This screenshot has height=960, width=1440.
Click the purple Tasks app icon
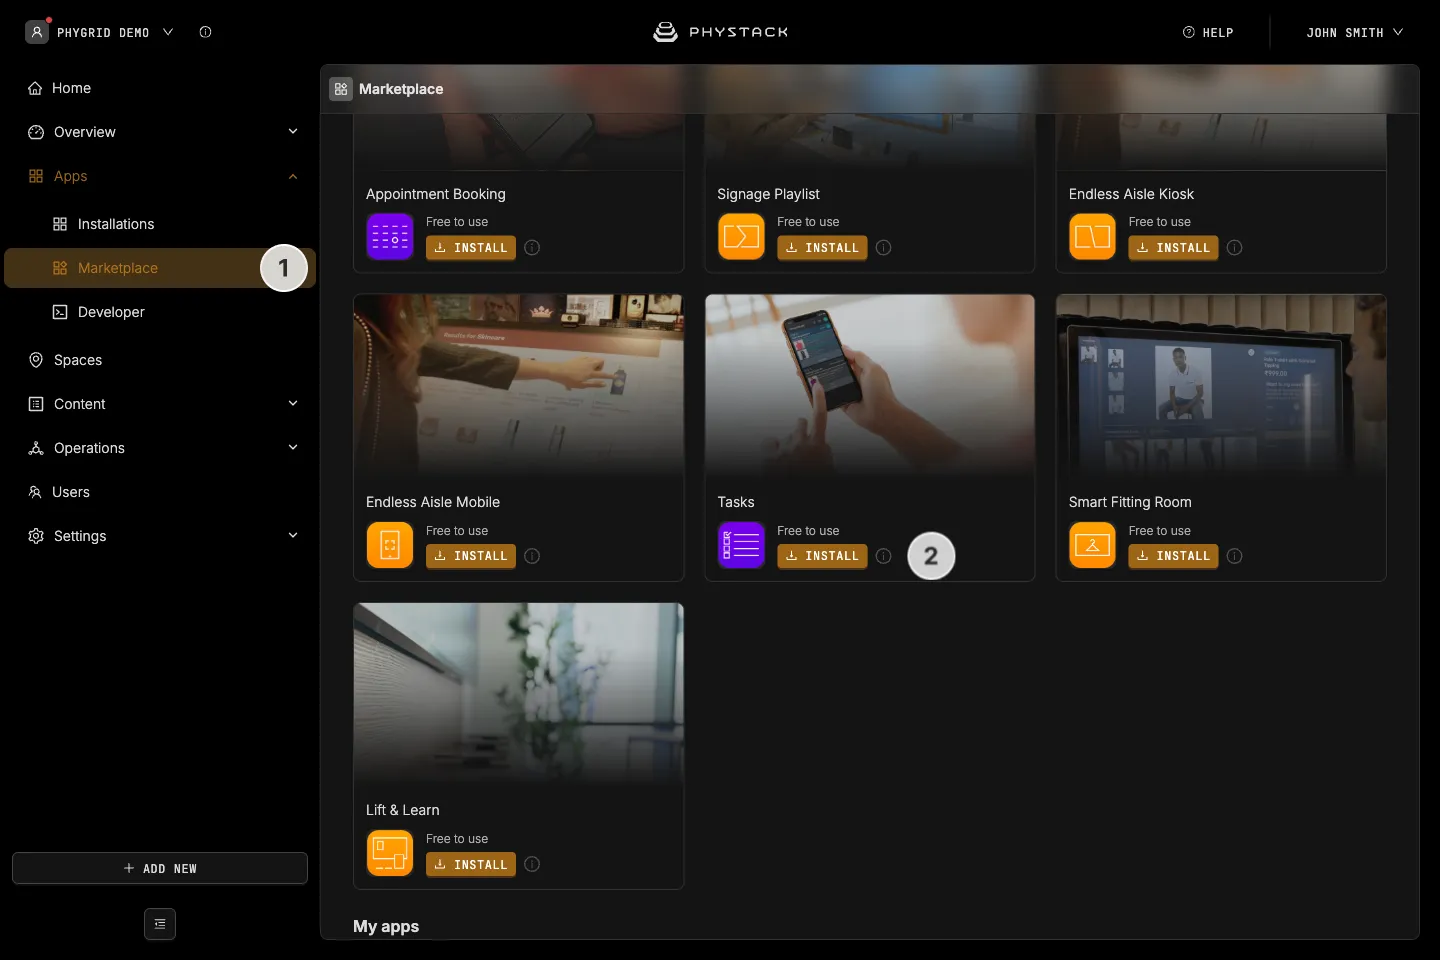tap(741, 545)
